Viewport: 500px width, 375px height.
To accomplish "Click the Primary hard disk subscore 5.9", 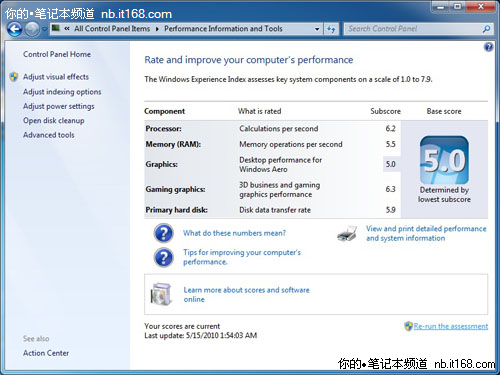I will tap(390, 210).
